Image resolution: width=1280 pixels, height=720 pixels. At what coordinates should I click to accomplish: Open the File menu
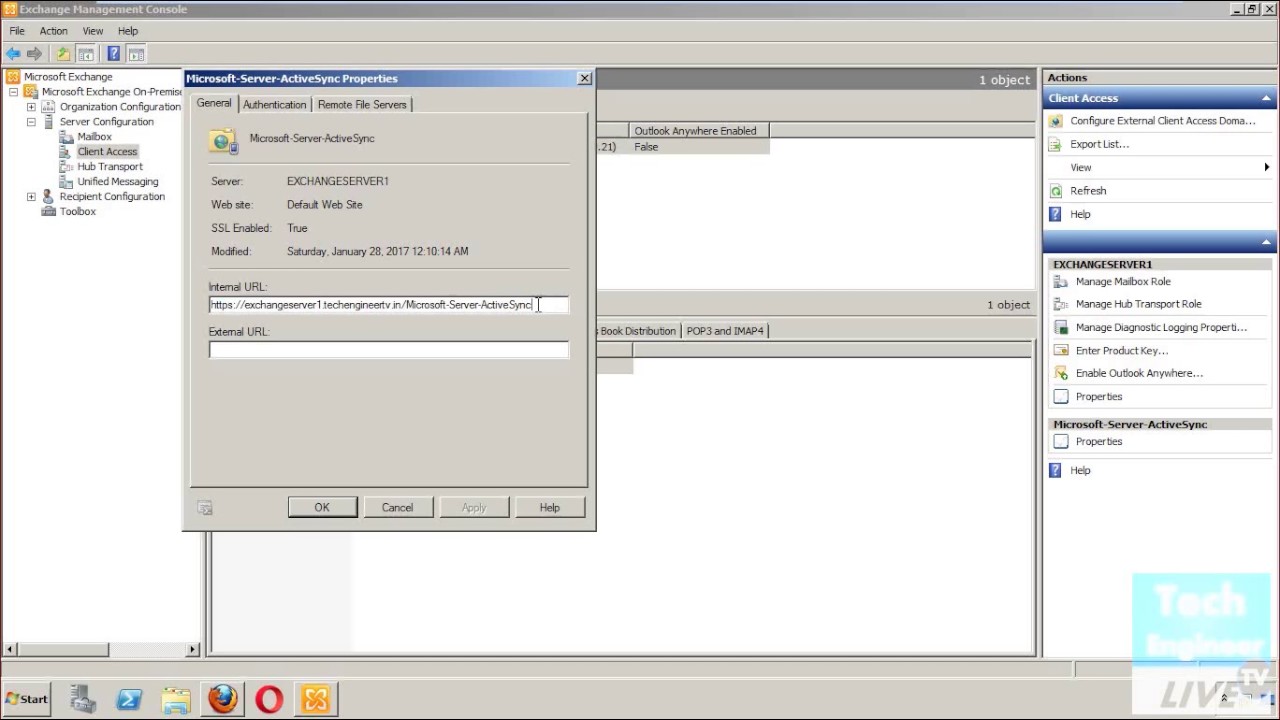tap(17, 31)
